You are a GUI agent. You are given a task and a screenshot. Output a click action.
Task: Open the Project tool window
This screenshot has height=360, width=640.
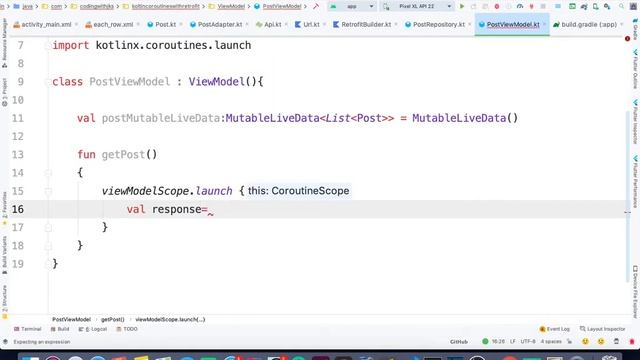tap(4, 92)
